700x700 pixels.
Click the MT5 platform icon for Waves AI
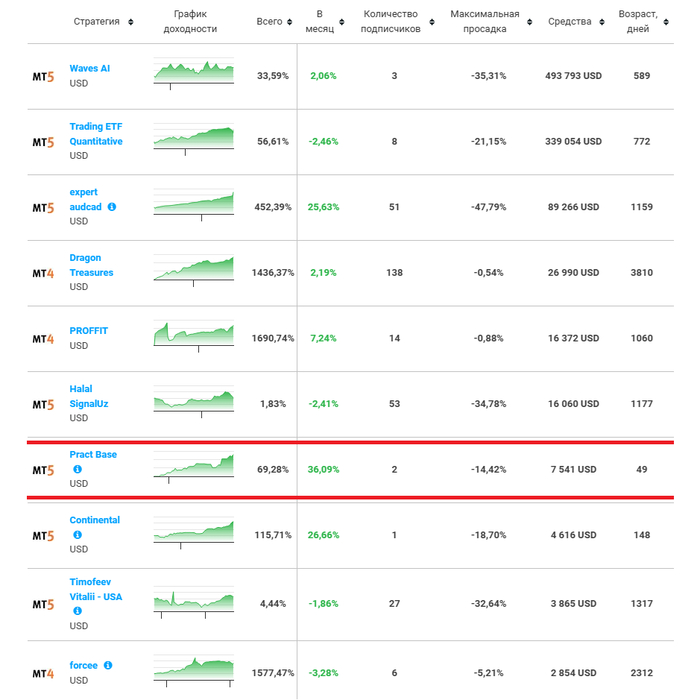pos(43,76)
